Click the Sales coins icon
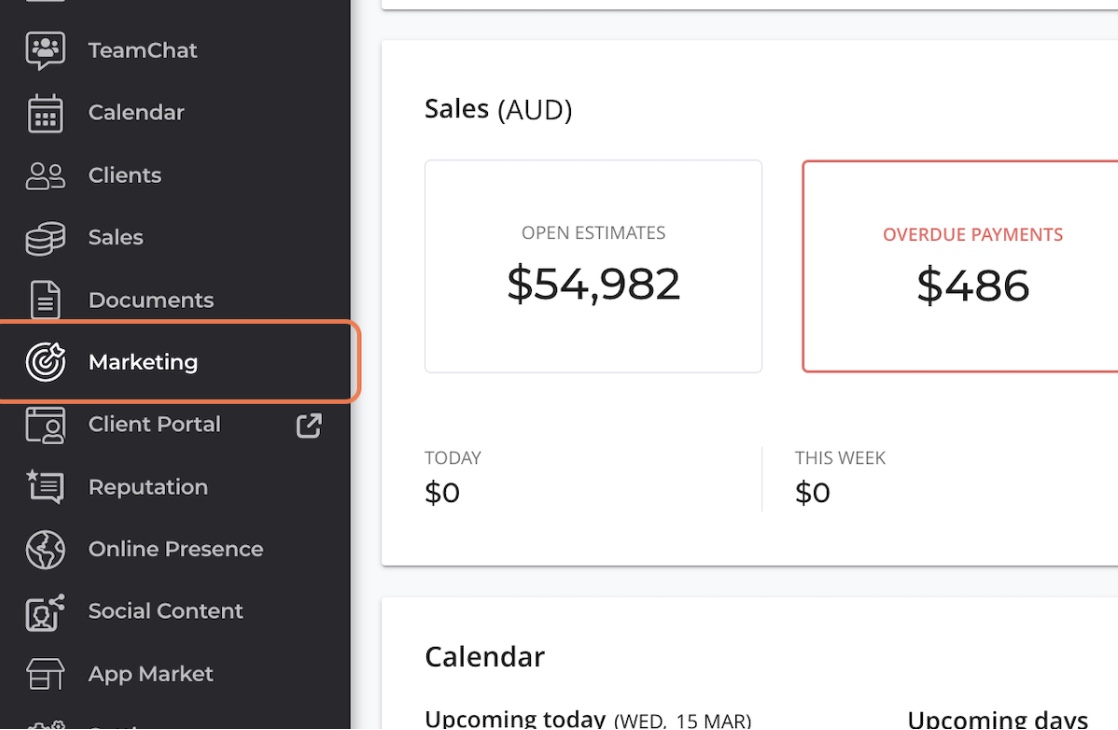Viewport: 1118px width, 730px height. tap(45, 238)
